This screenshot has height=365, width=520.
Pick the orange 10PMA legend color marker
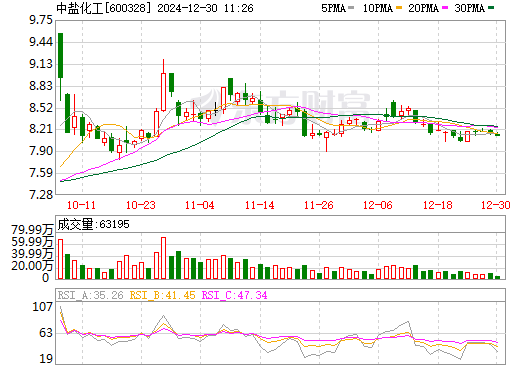point(399,8)
